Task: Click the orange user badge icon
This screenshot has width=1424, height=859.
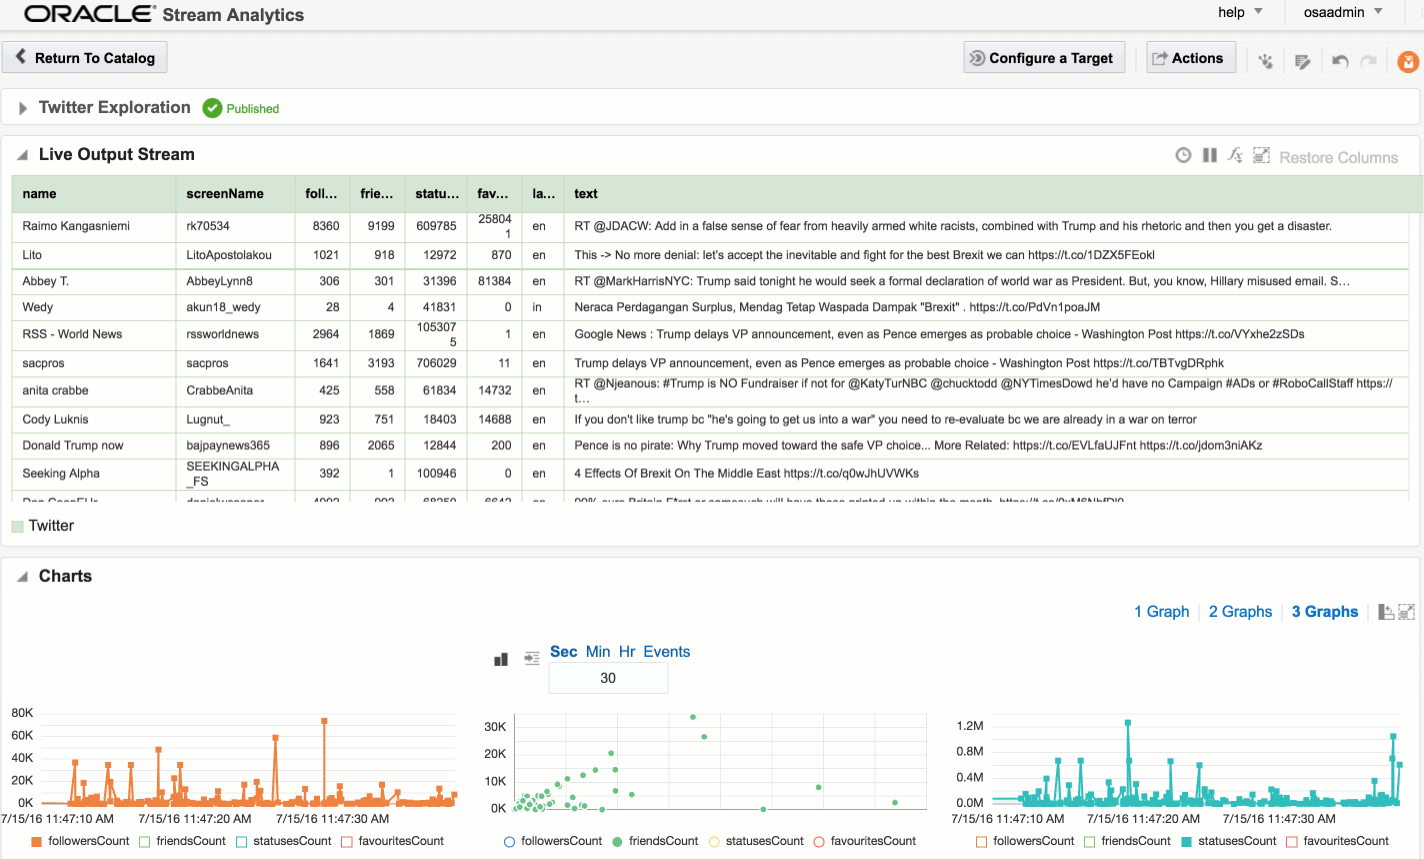Action: coord(1407,61)
